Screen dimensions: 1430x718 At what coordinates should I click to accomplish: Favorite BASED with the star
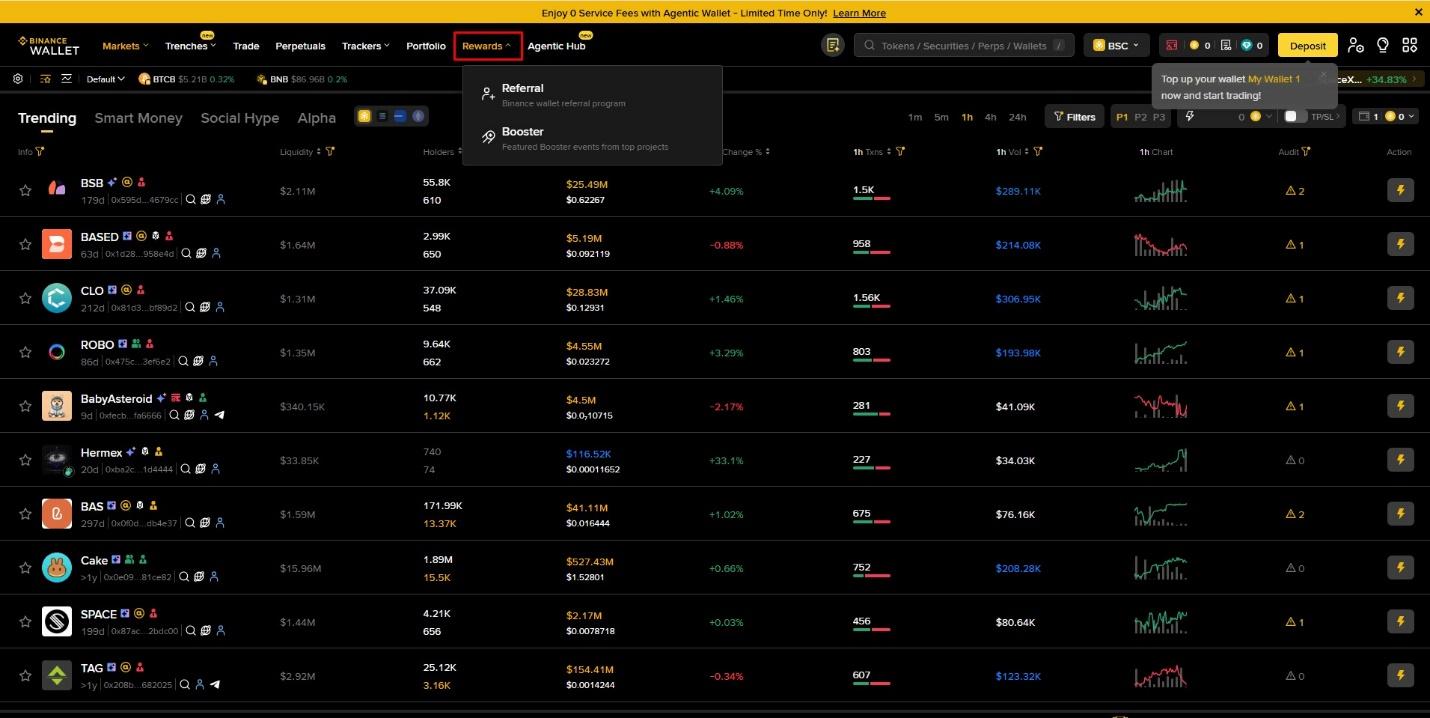click(25, 244)
